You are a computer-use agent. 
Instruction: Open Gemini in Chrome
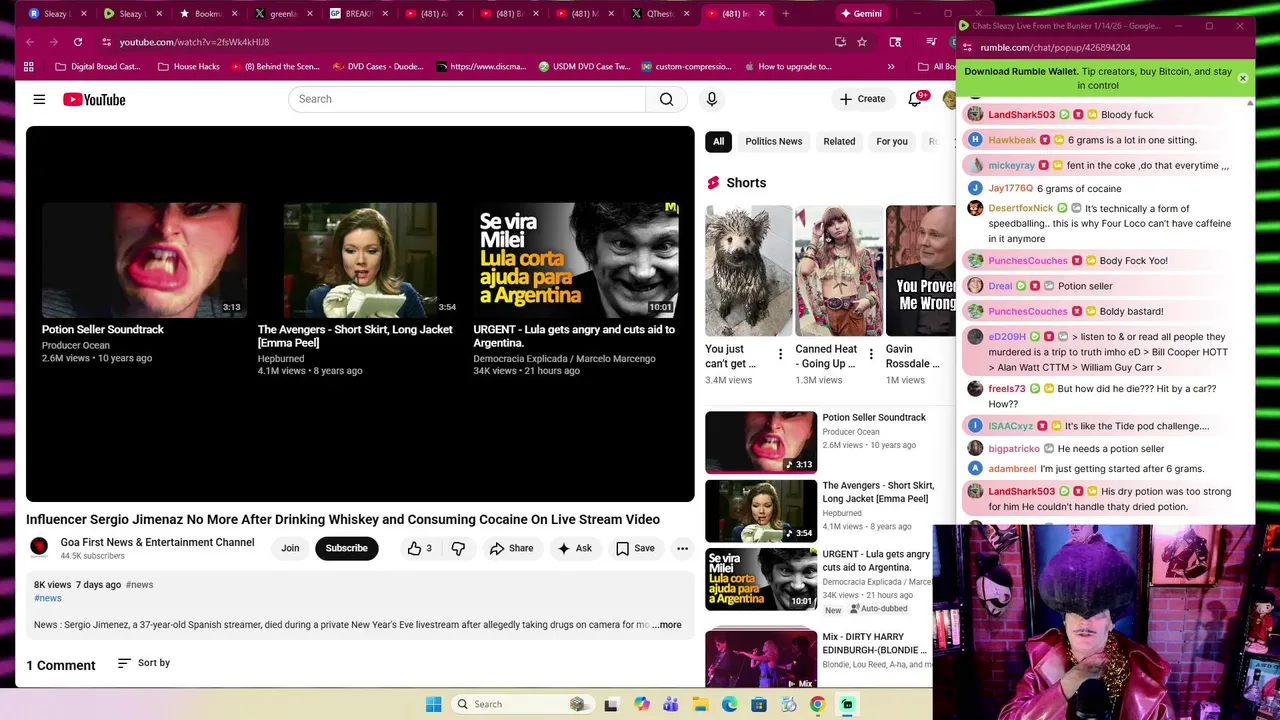click(861, 14)
